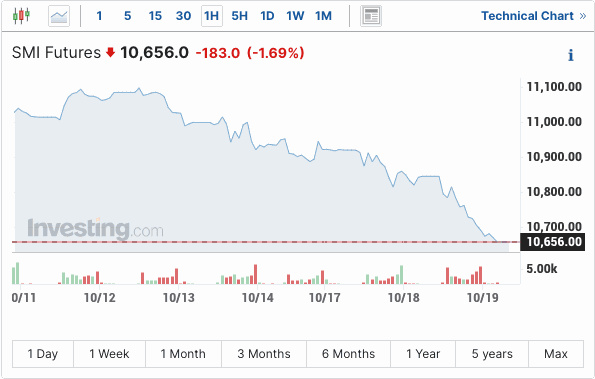Click the 10/19 date label
This screenshot has width=595, height=379.
pyautogui.click(x=482, y=297)
